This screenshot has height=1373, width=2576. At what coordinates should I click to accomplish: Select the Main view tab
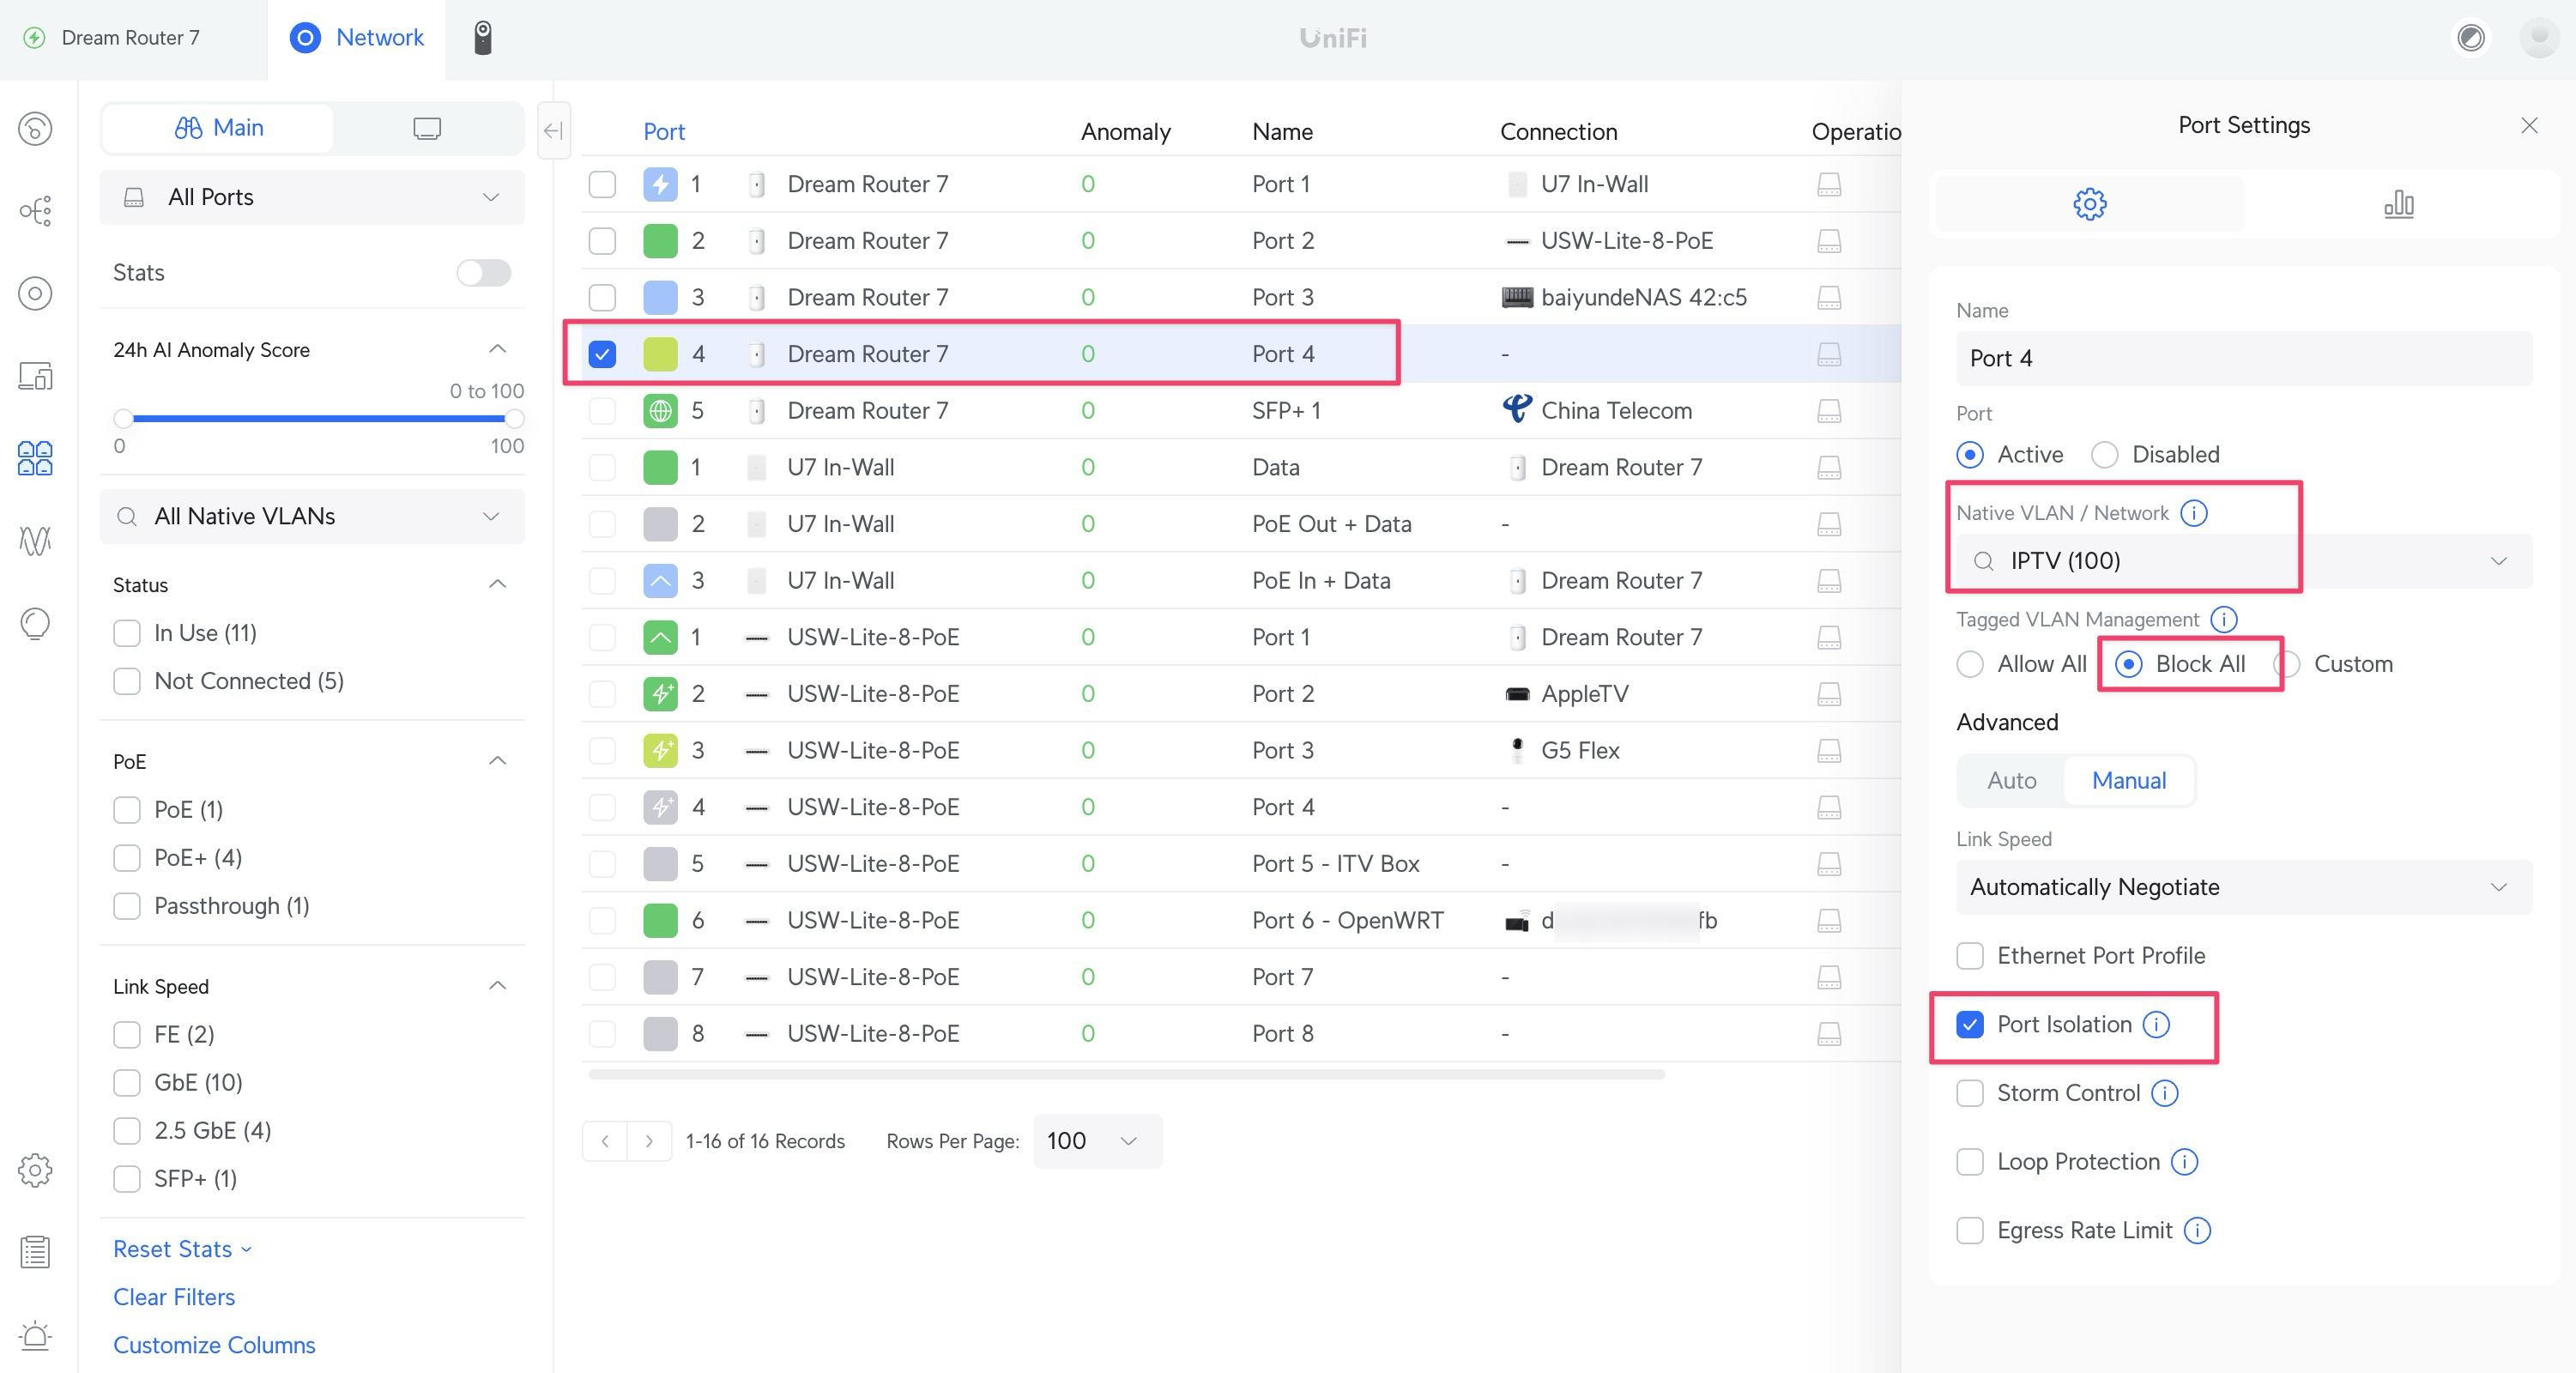coord(219,128)
